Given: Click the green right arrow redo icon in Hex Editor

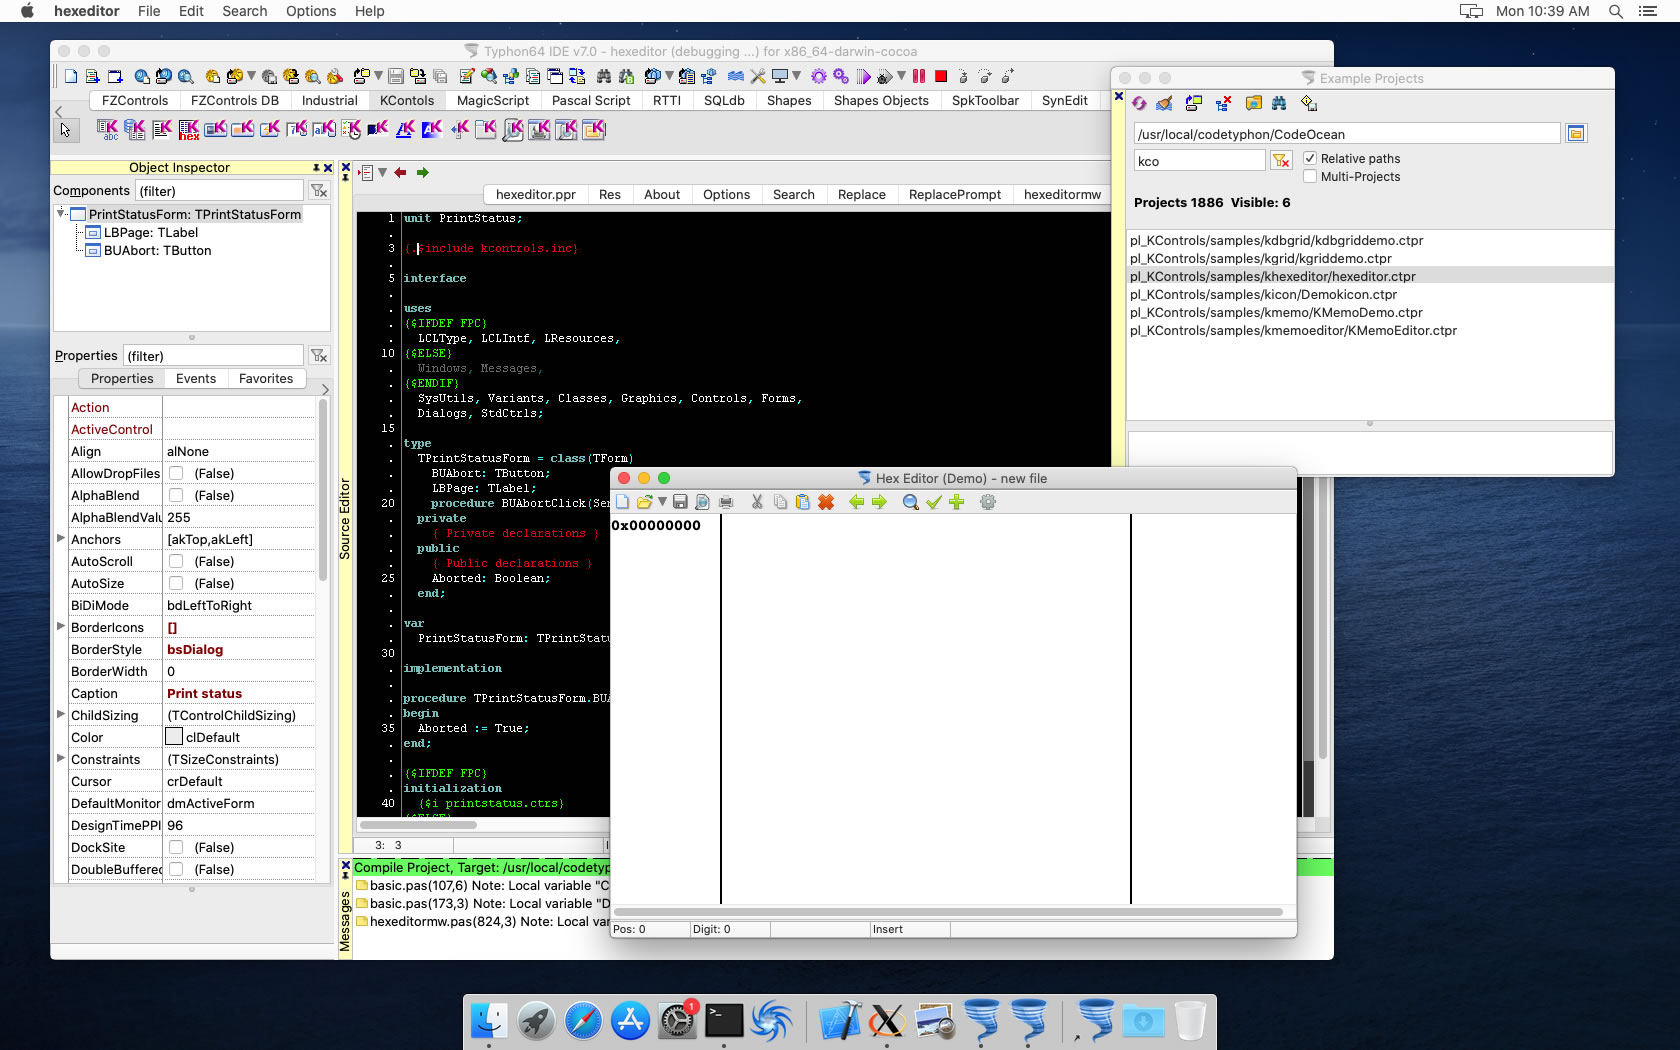Looking at the screenshot, I should pos(879,502).
